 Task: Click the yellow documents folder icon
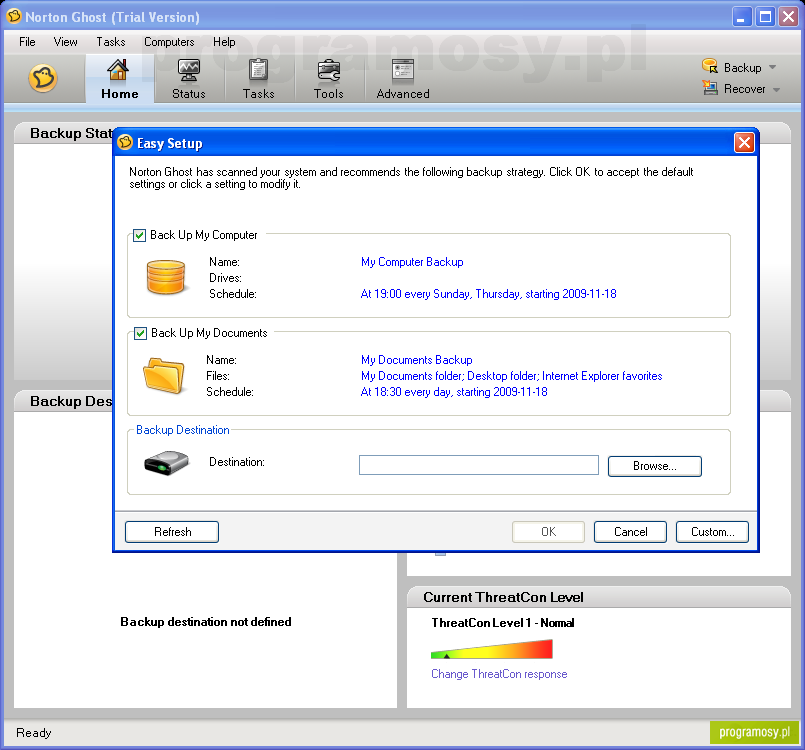click(164, 375)
